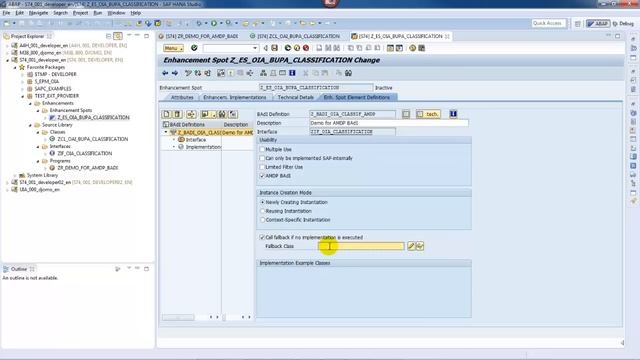Click the create BAdI definition page icon
640x360 pixels.
click(x=166, y=114)
